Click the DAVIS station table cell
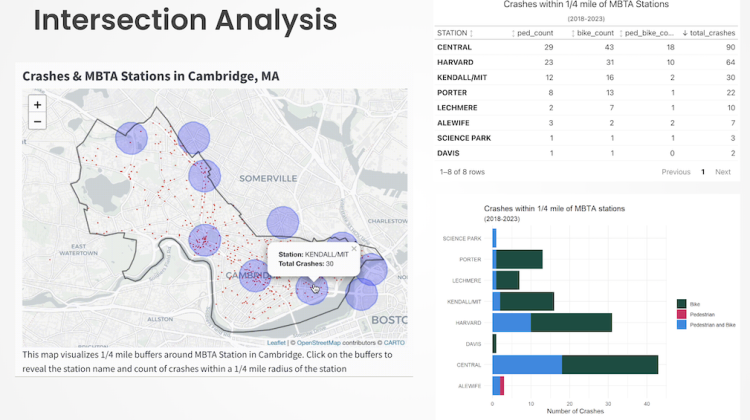The width and height of the screenshot is (750, 420). (x=448, y=154)
